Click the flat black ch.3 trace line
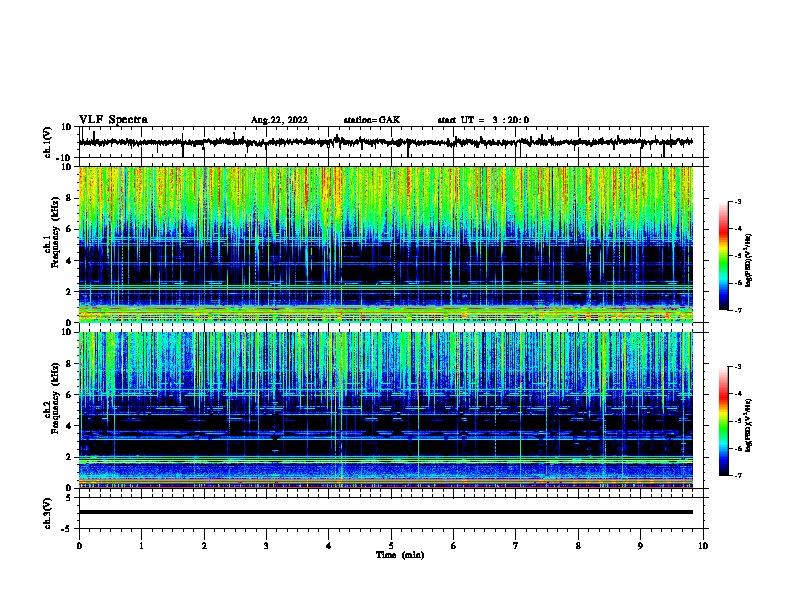This screenshot has height=612, width=792. [385, 512]
